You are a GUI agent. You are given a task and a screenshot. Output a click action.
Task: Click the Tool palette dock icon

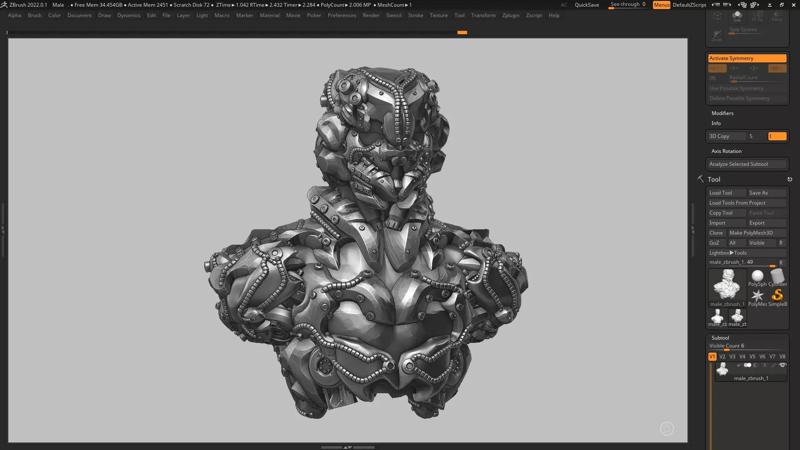click(790, 180)
